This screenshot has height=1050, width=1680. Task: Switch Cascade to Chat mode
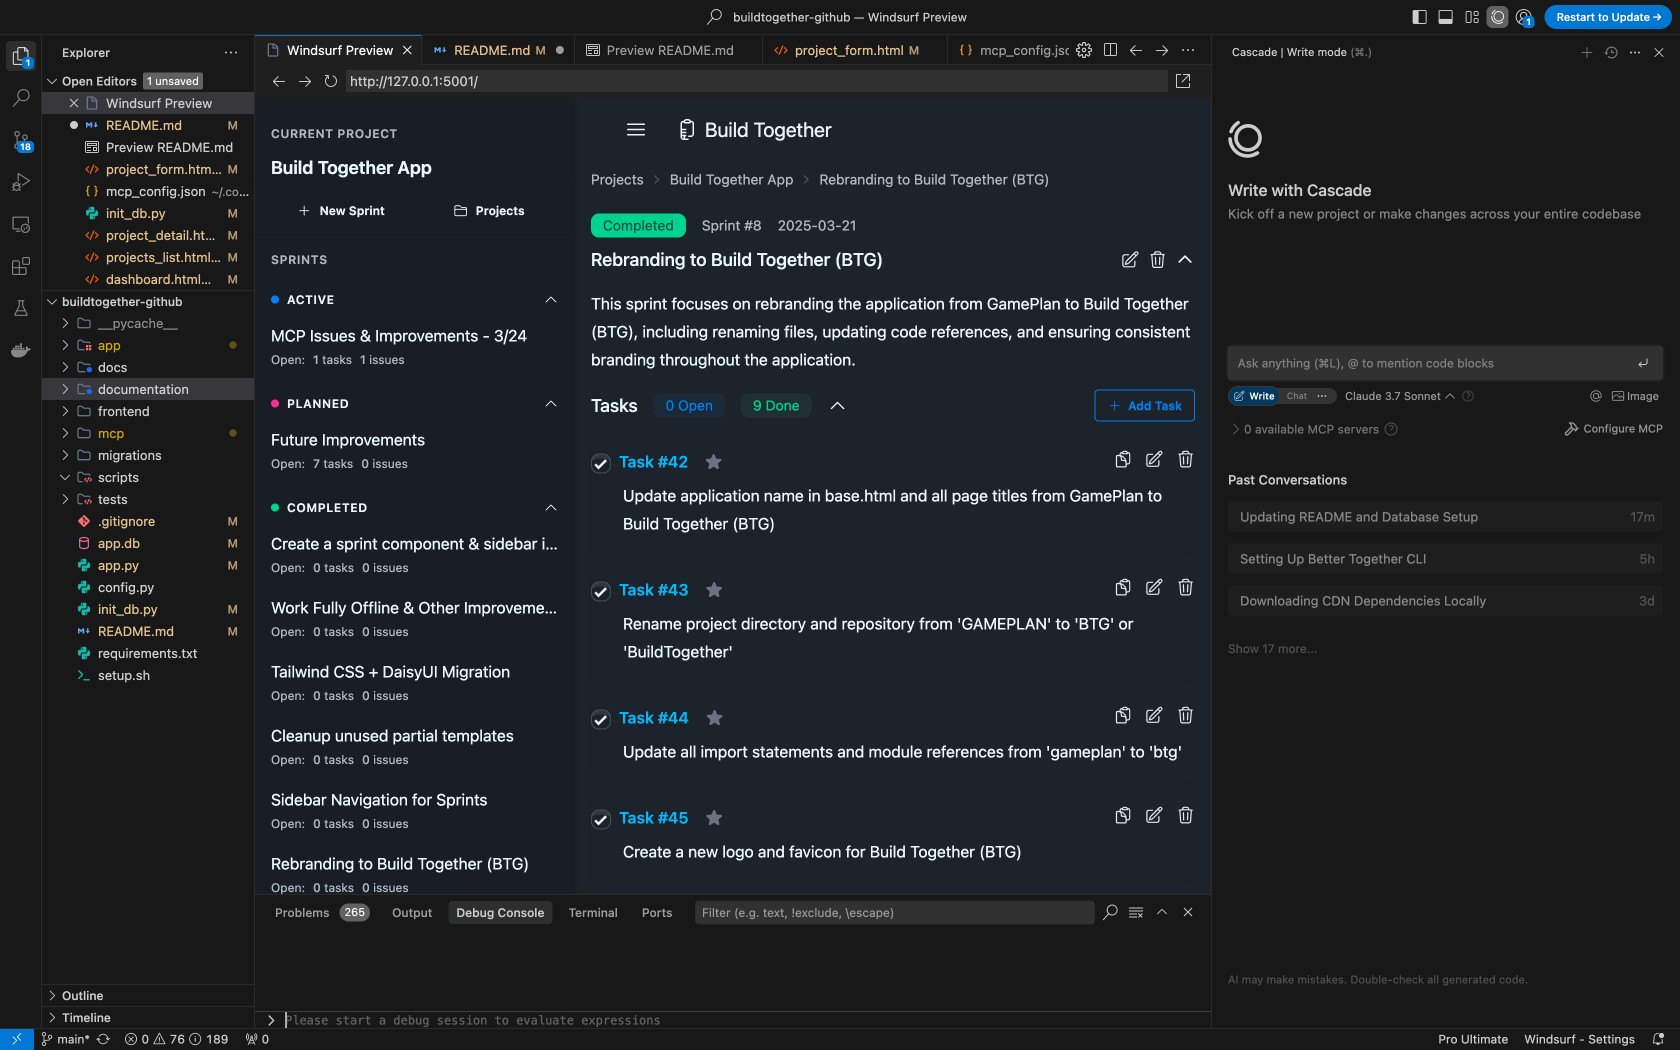pyautogui.click(x=1297, y=396)
